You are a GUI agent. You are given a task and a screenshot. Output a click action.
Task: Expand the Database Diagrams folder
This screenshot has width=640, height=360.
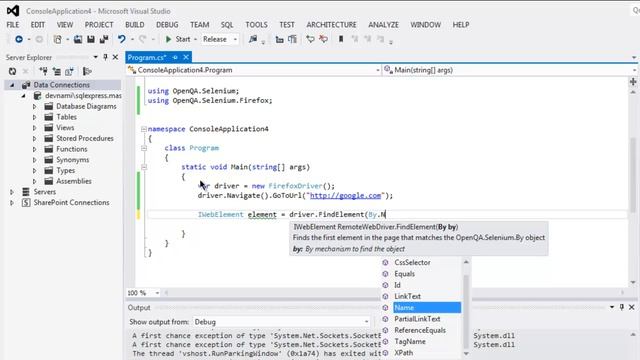[x=35, y=107]
